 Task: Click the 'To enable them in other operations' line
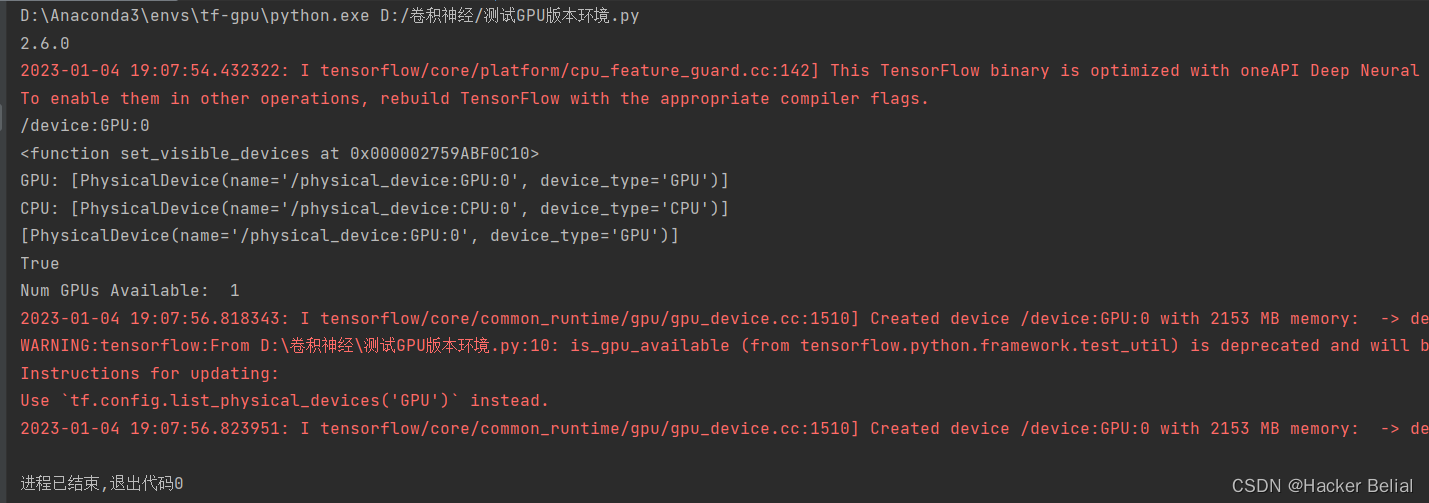[x=475, y=99]
